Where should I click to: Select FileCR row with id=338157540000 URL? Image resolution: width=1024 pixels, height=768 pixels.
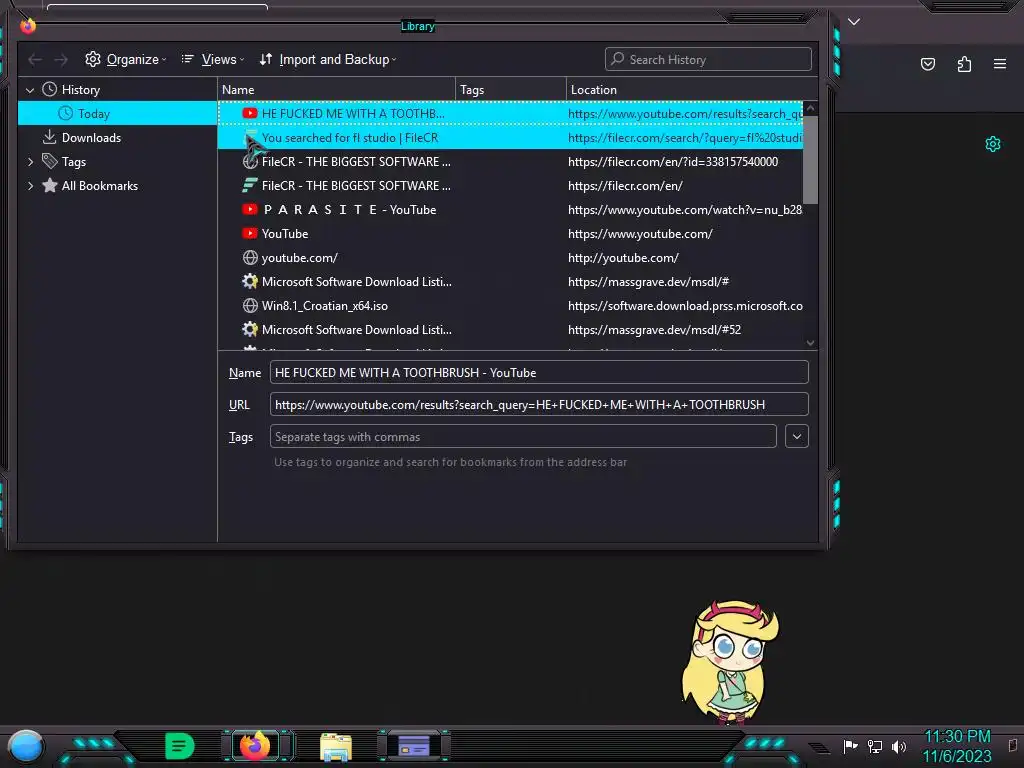[x=510, y=162]
